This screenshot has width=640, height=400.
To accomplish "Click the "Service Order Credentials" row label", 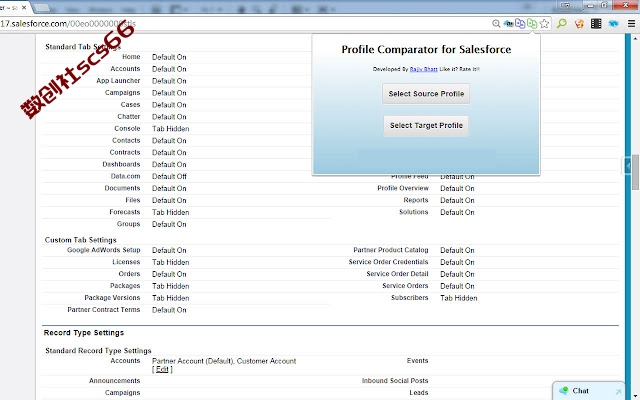I will pos(388,262).
